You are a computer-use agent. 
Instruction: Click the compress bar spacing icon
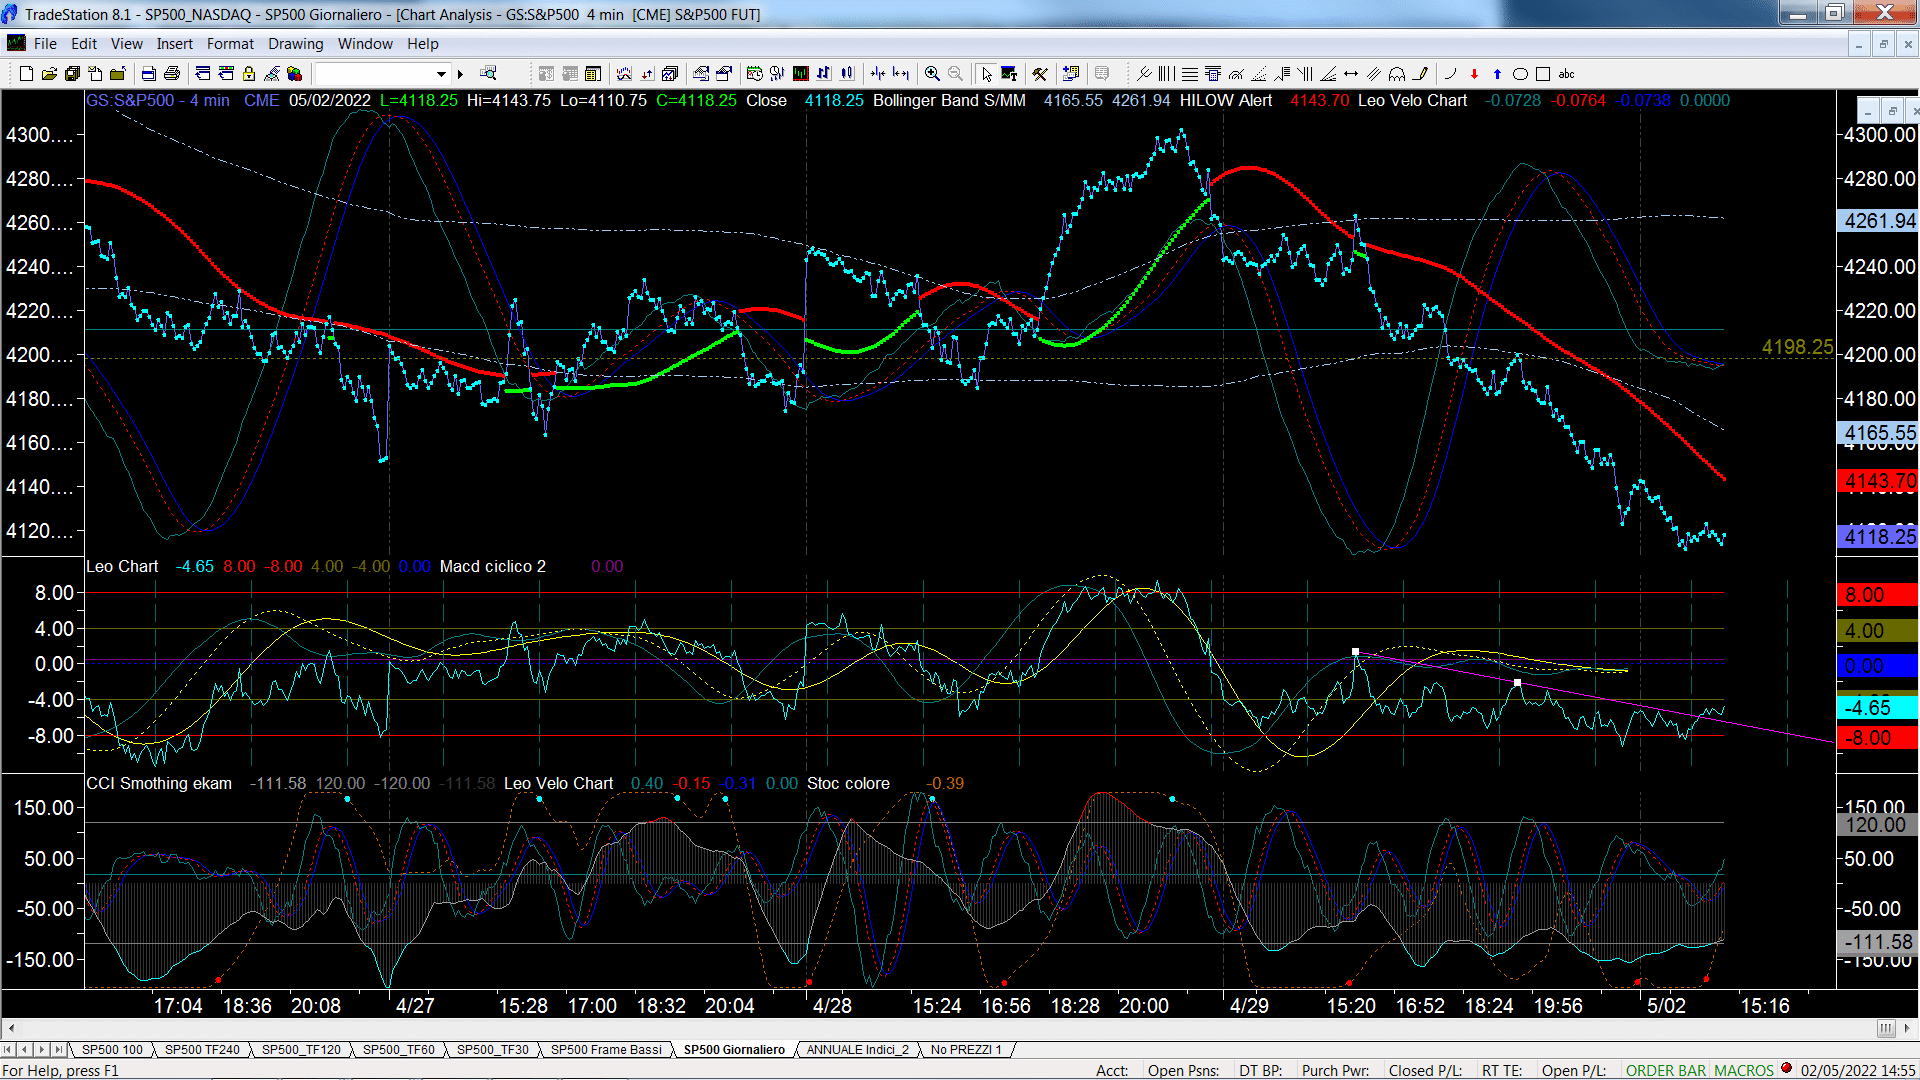(877, 74)
